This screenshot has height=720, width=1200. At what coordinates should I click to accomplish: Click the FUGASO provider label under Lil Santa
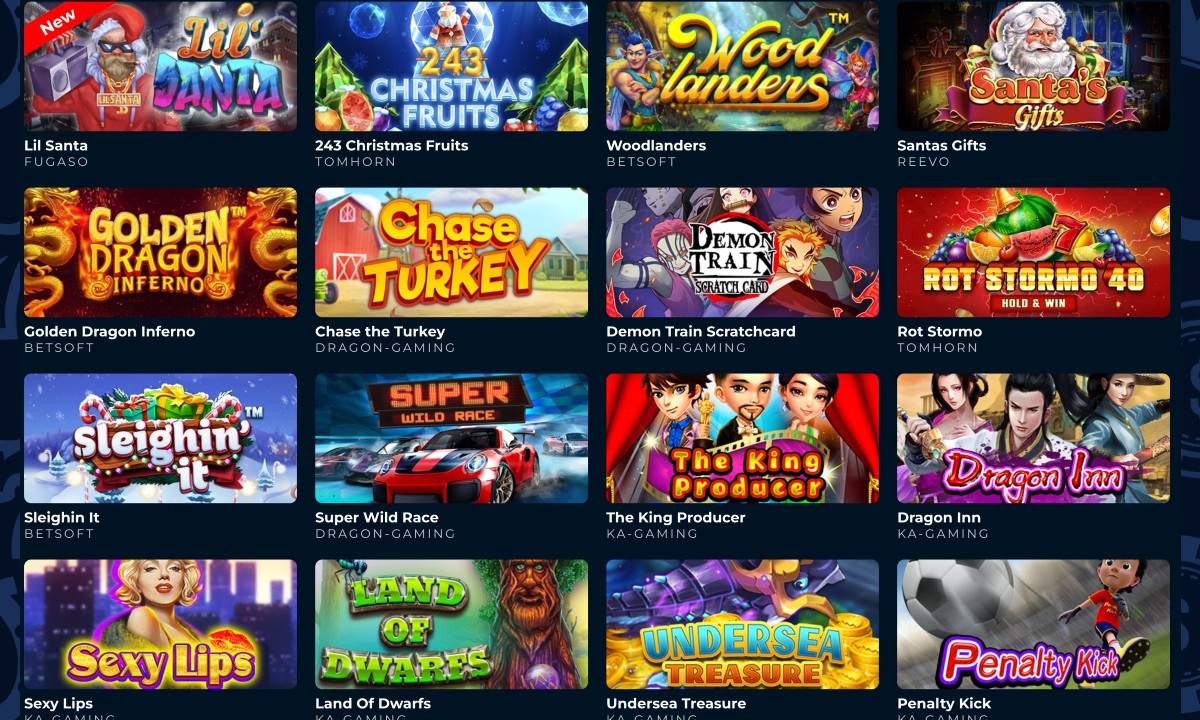(56, 162)
